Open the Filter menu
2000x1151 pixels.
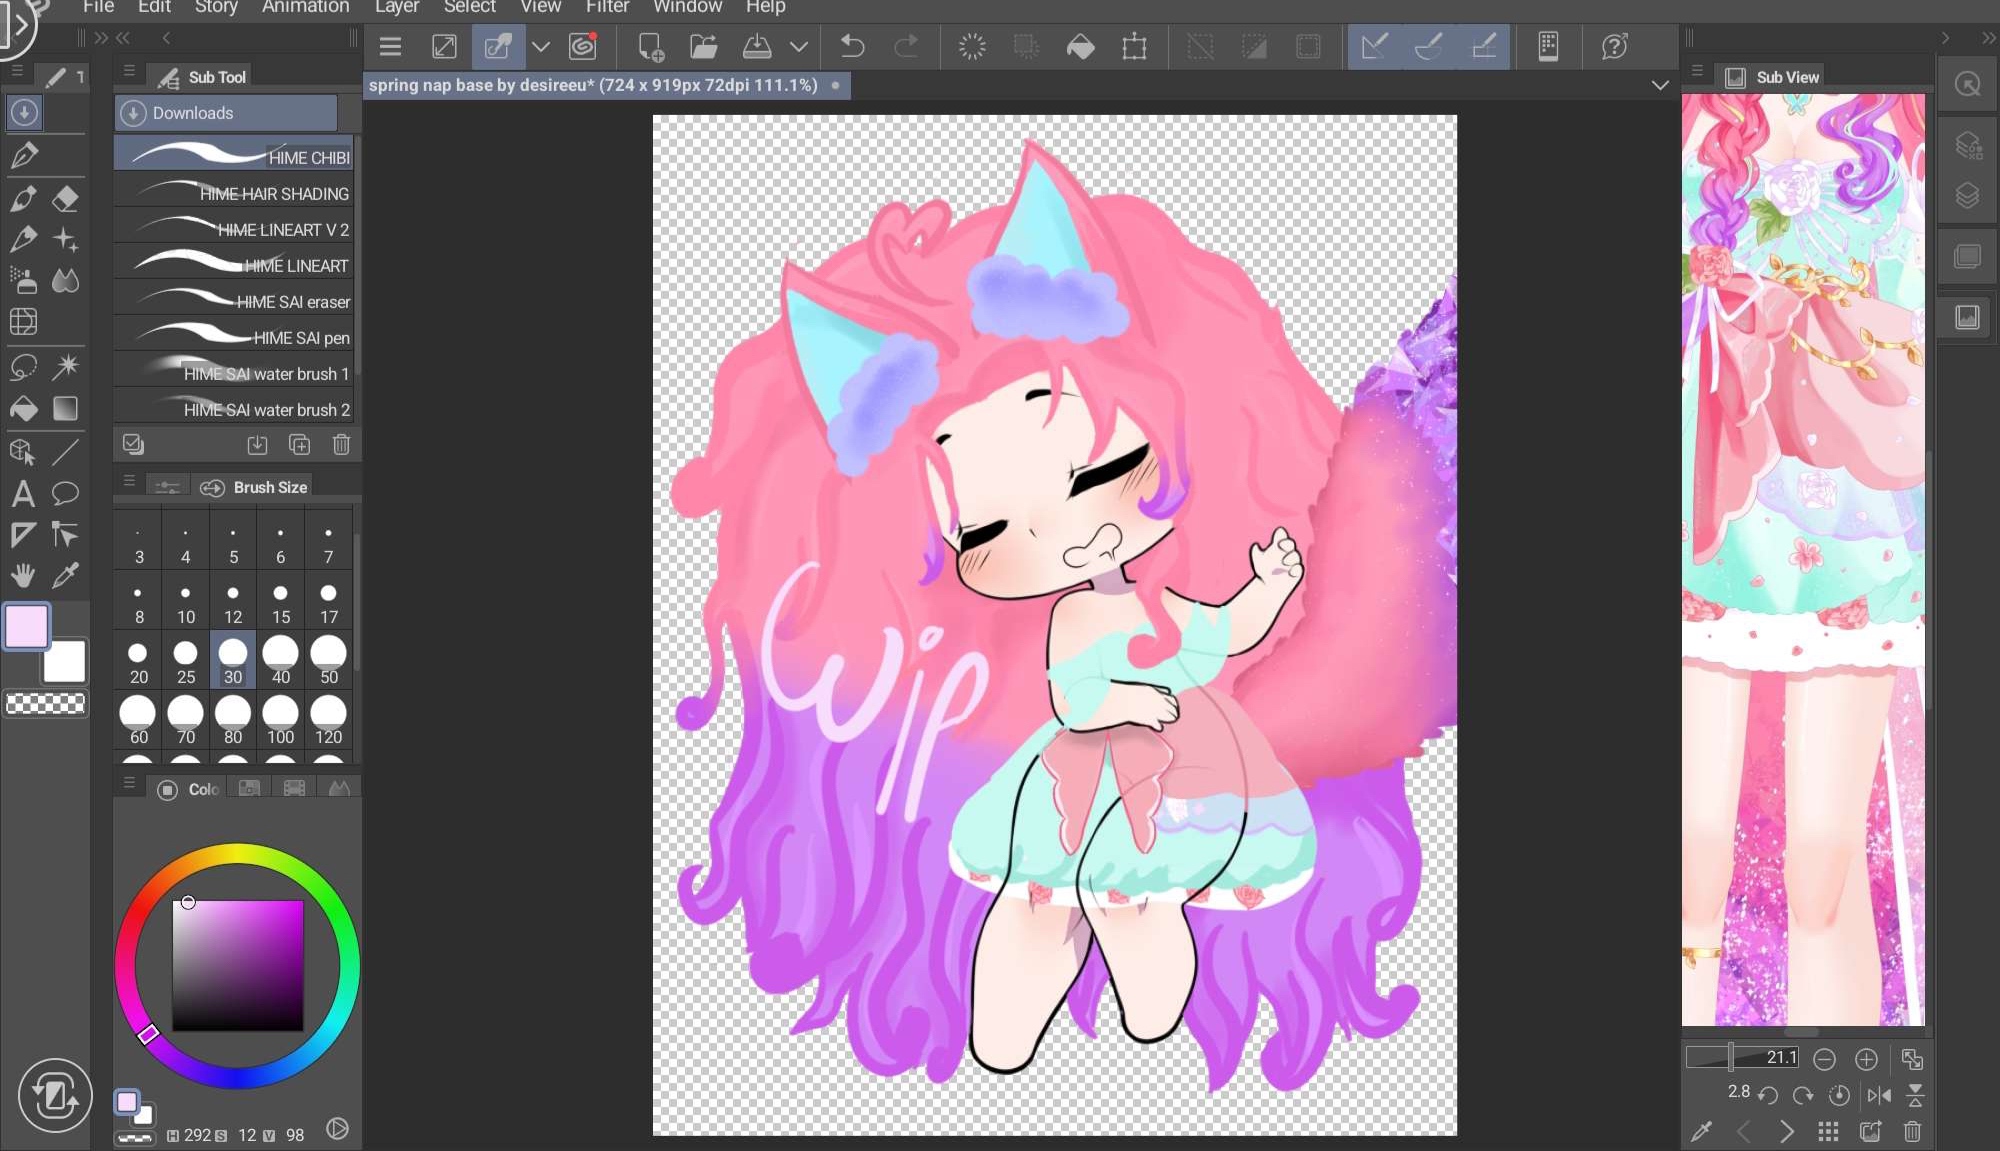pos(607,8)
